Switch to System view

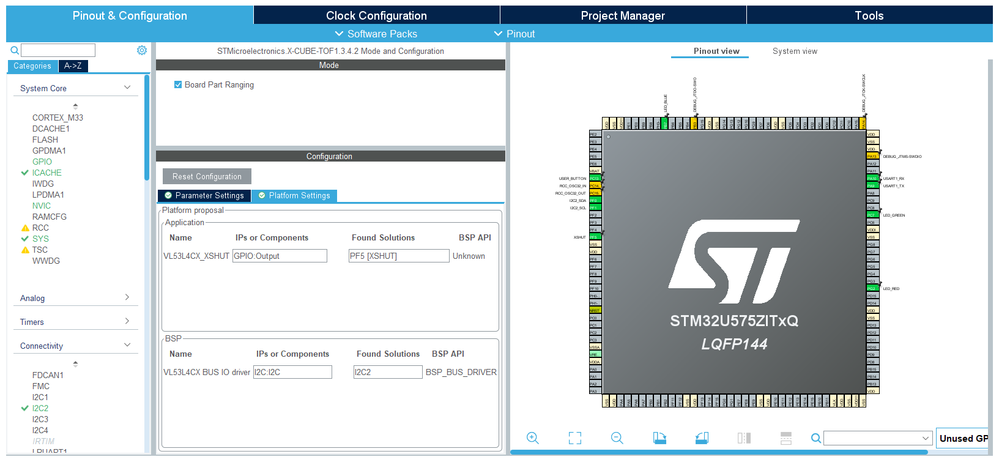pyautogui.click(x=794, y=51)
